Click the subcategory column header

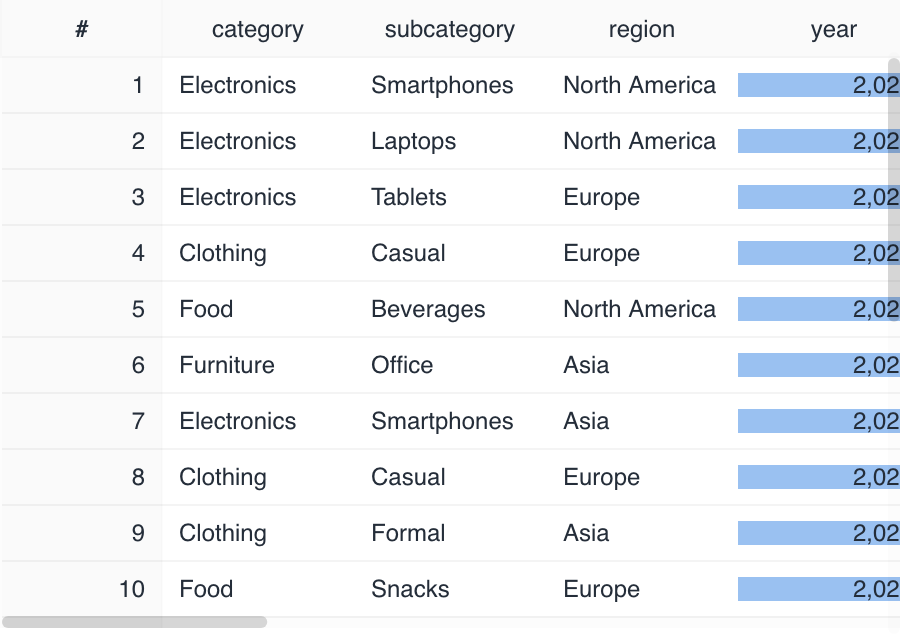pos(449,30)
